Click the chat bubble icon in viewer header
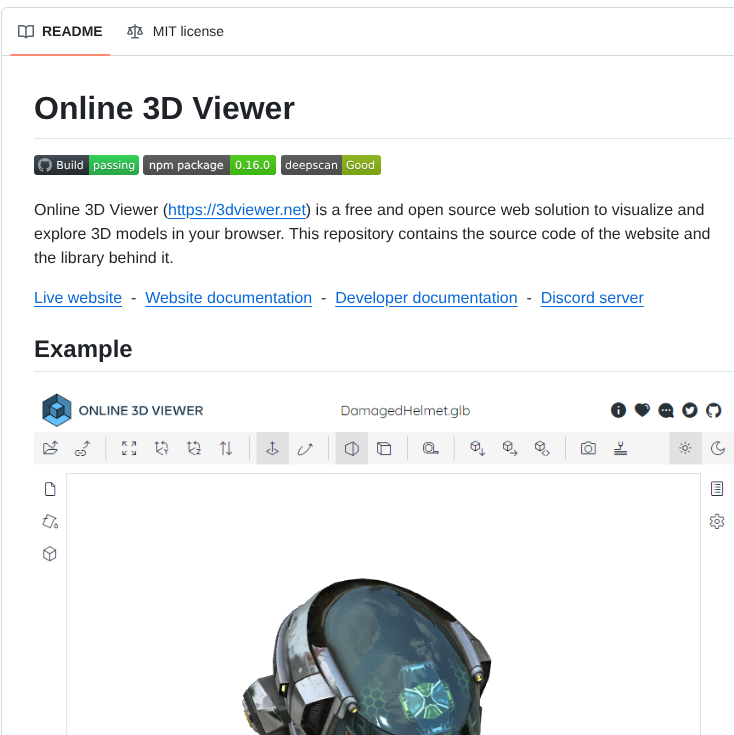 coord(666,410)
